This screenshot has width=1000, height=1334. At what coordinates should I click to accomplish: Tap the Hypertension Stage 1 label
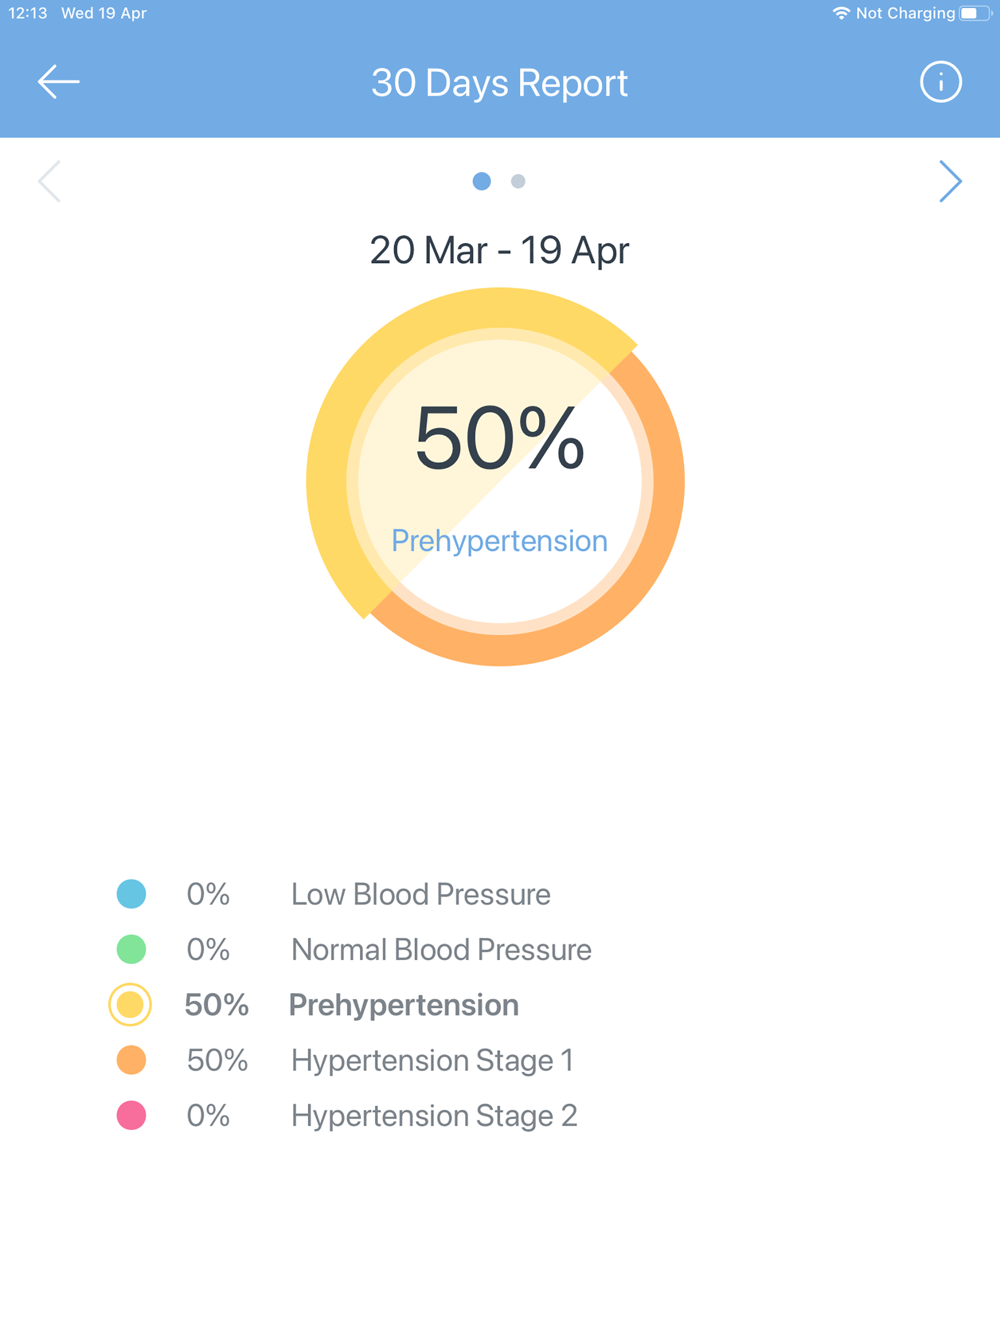[x=432, y=1060]
